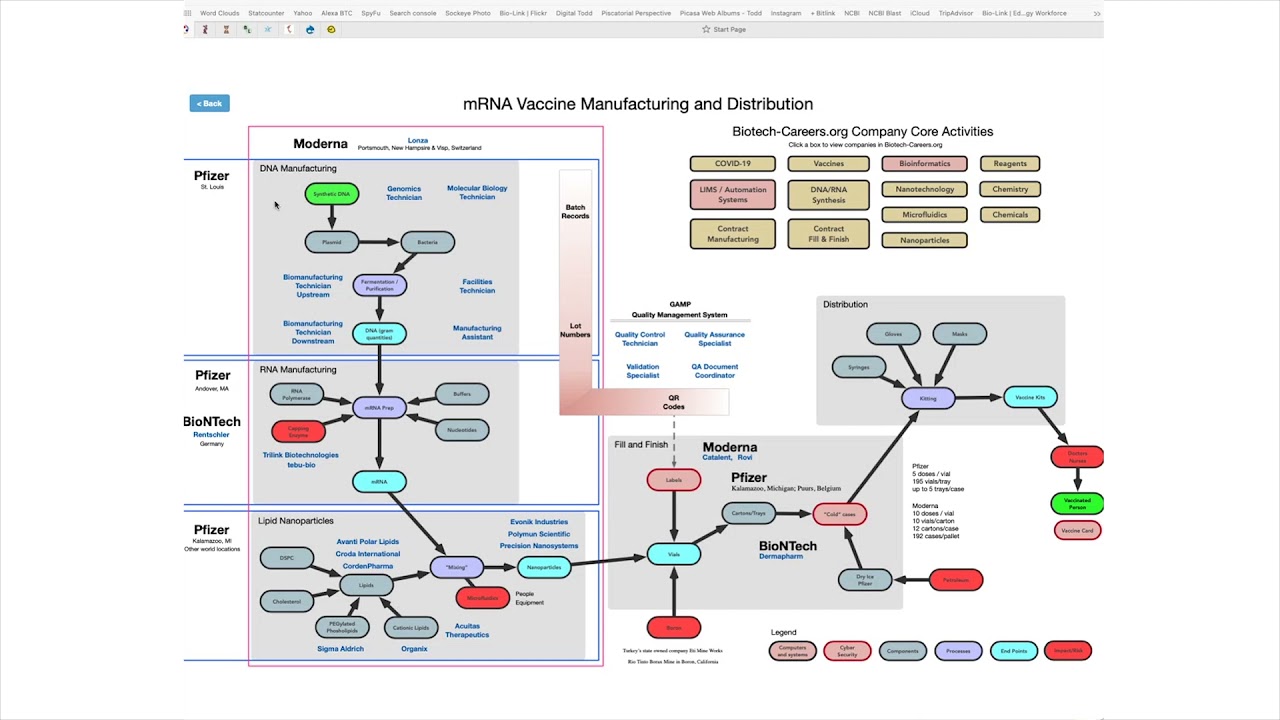Open the TripAdvisor bookmark
Viewport: 1280px width, 720px height.
click(957, 13)
